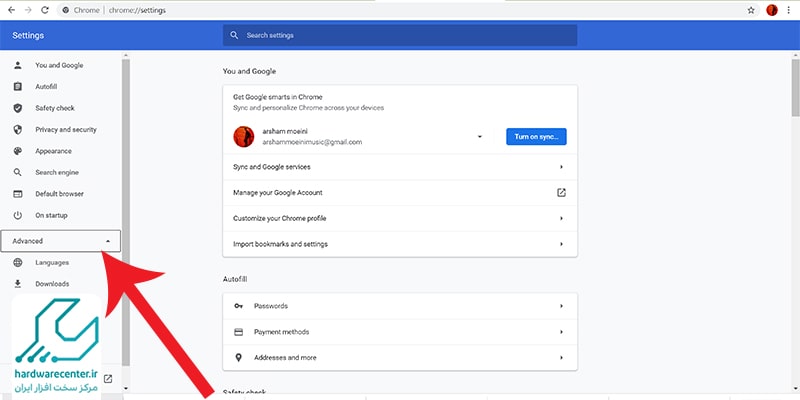The height and width of the screenshot is (400, 800).
Task: Expand the Addresses and more row arrow
Action: point(561,358)
